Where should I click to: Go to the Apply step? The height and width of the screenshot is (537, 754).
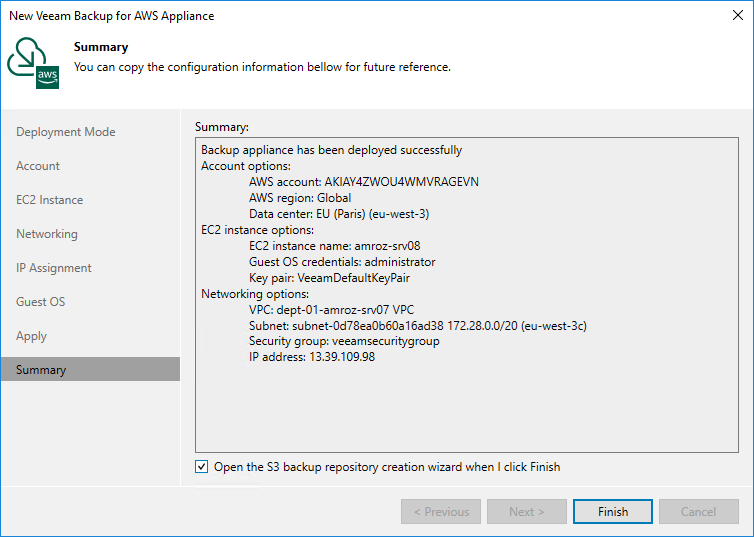click(x=32, y=336)
